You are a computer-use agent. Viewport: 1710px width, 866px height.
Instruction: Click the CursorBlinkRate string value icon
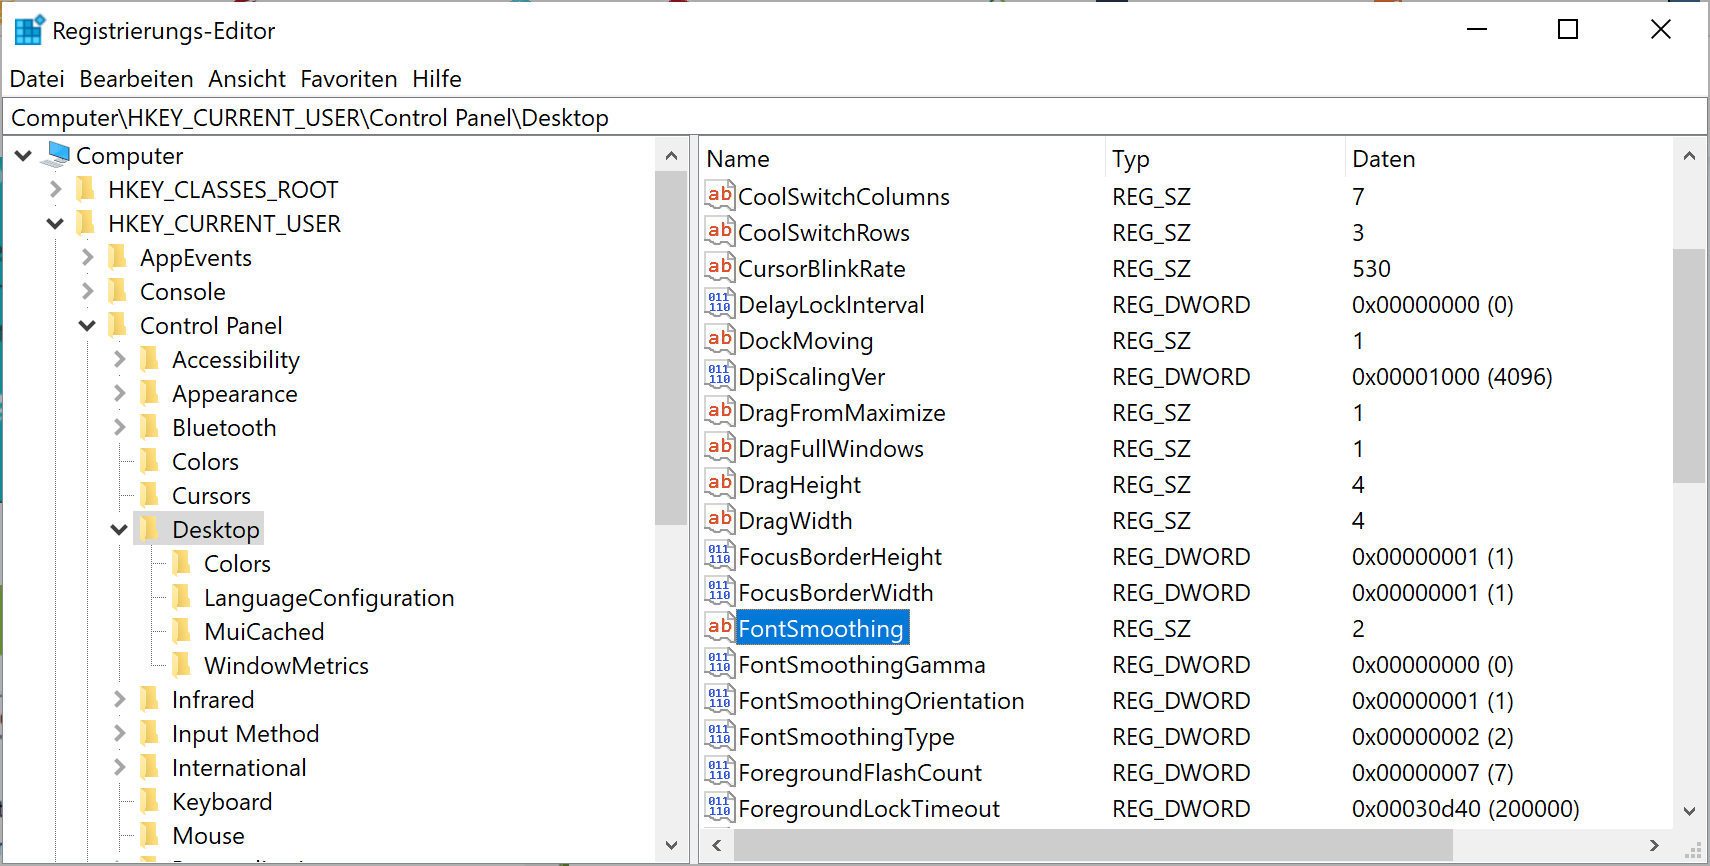720,267
